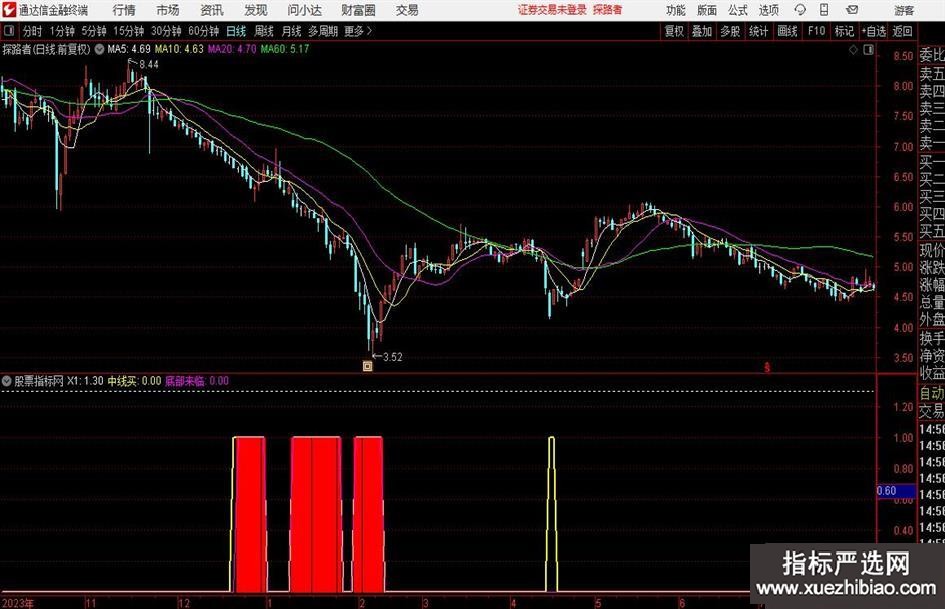Add stock with +自选 button

pos(874,31)
